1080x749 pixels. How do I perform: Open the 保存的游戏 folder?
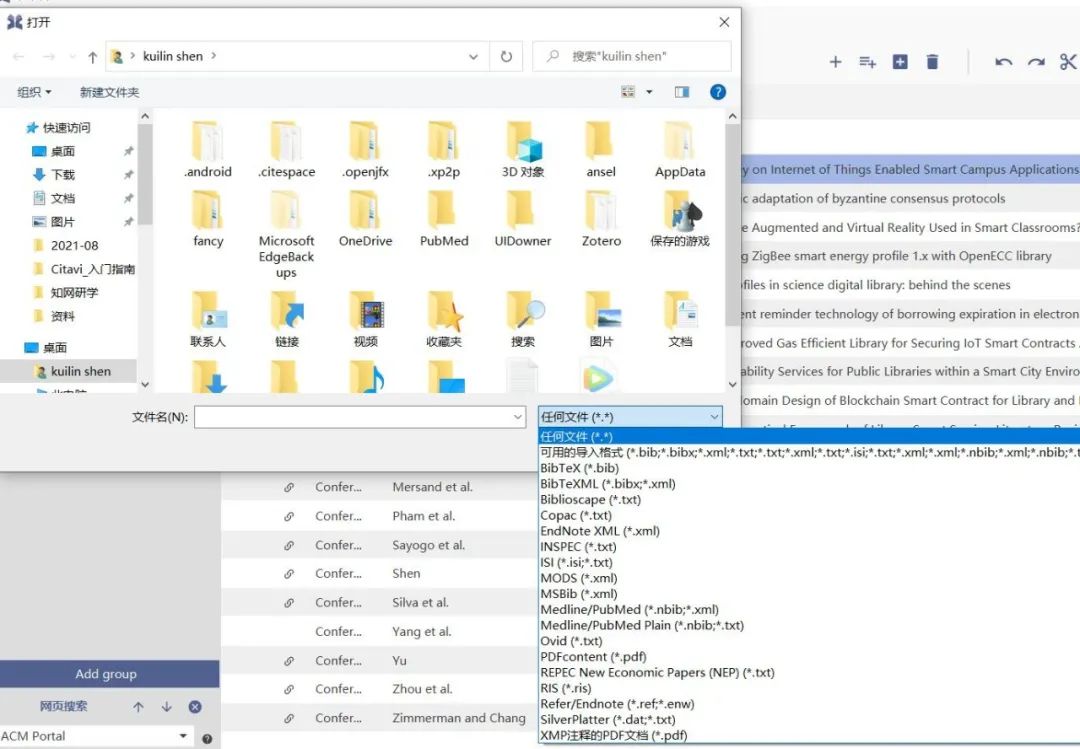680,219
